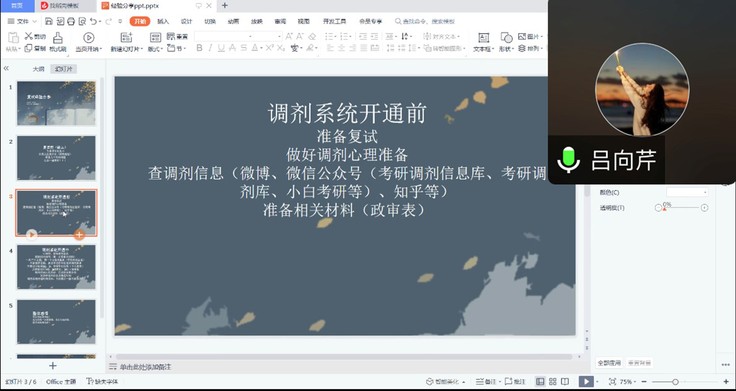Click the Save icon in quick access bar
The height and width of the screenshot is (391, 736).
coord(49,21)
